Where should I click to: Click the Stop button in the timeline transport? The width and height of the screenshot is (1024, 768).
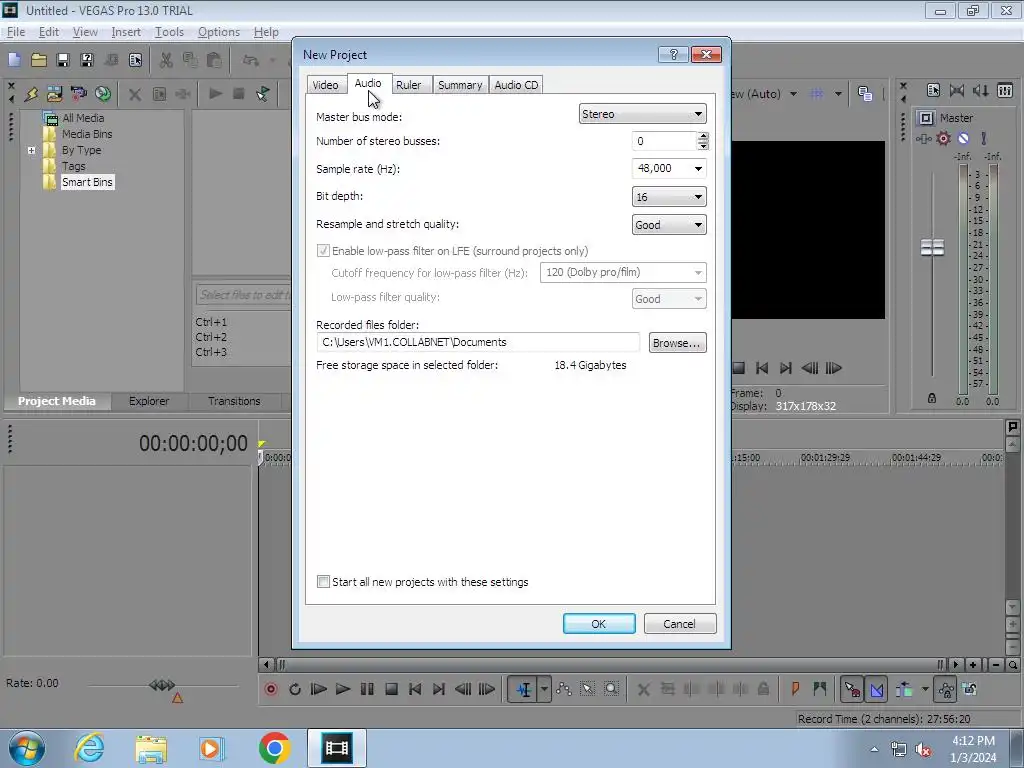391,689
